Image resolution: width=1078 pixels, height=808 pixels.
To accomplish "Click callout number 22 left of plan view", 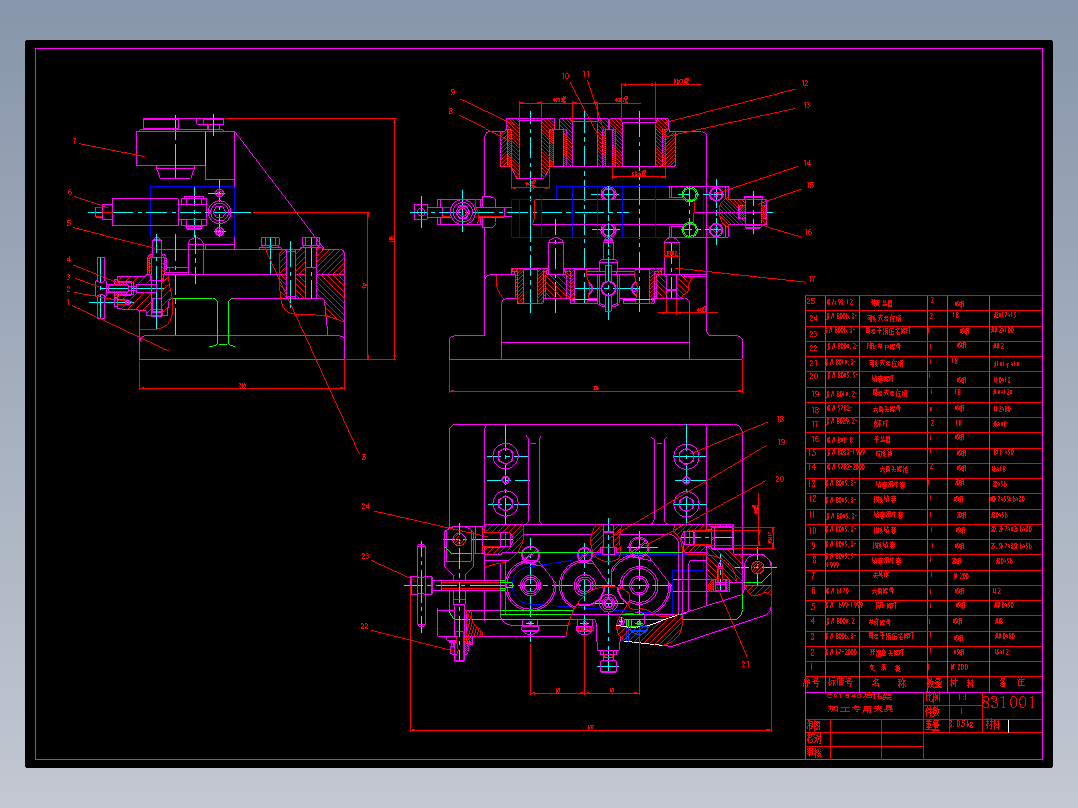I will (x=364, y=626).
